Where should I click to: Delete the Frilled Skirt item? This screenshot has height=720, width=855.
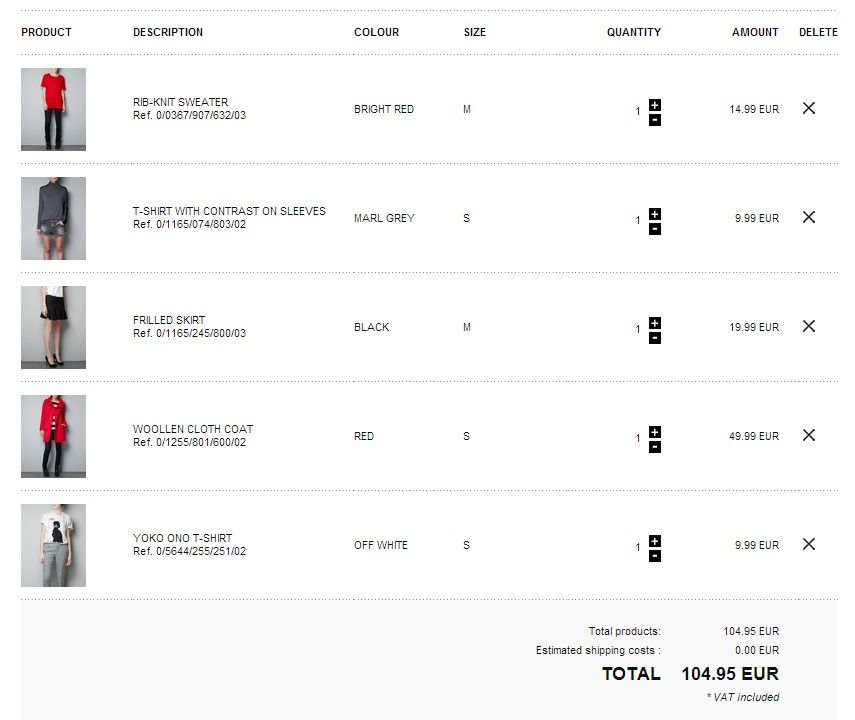809,326
